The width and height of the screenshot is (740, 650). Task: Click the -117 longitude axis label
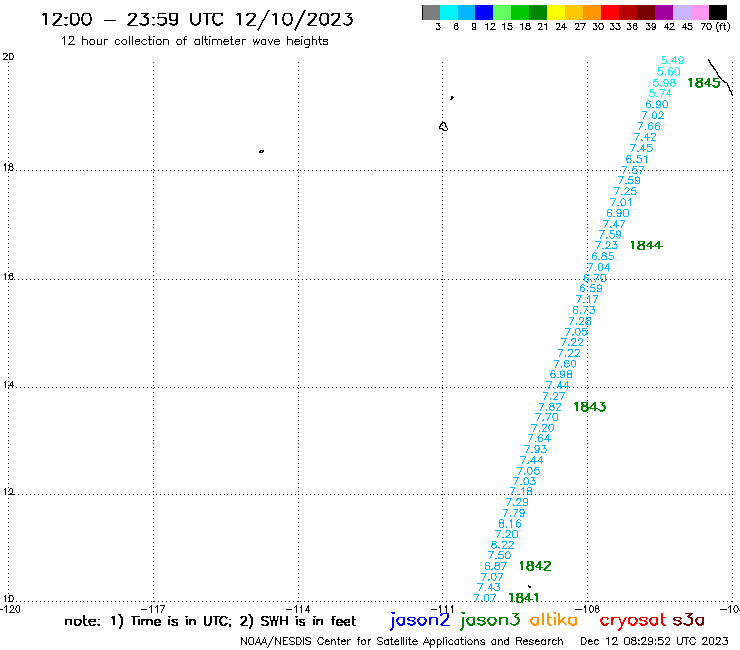[153, 609]
